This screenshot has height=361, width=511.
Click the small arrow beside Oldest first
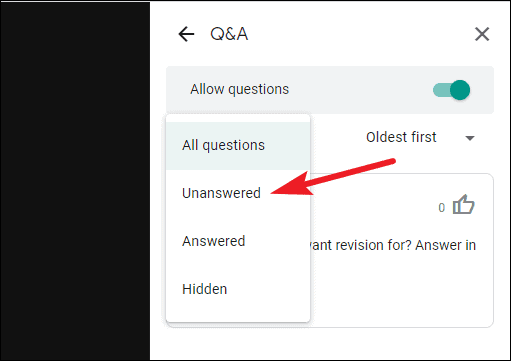point(470,138)
